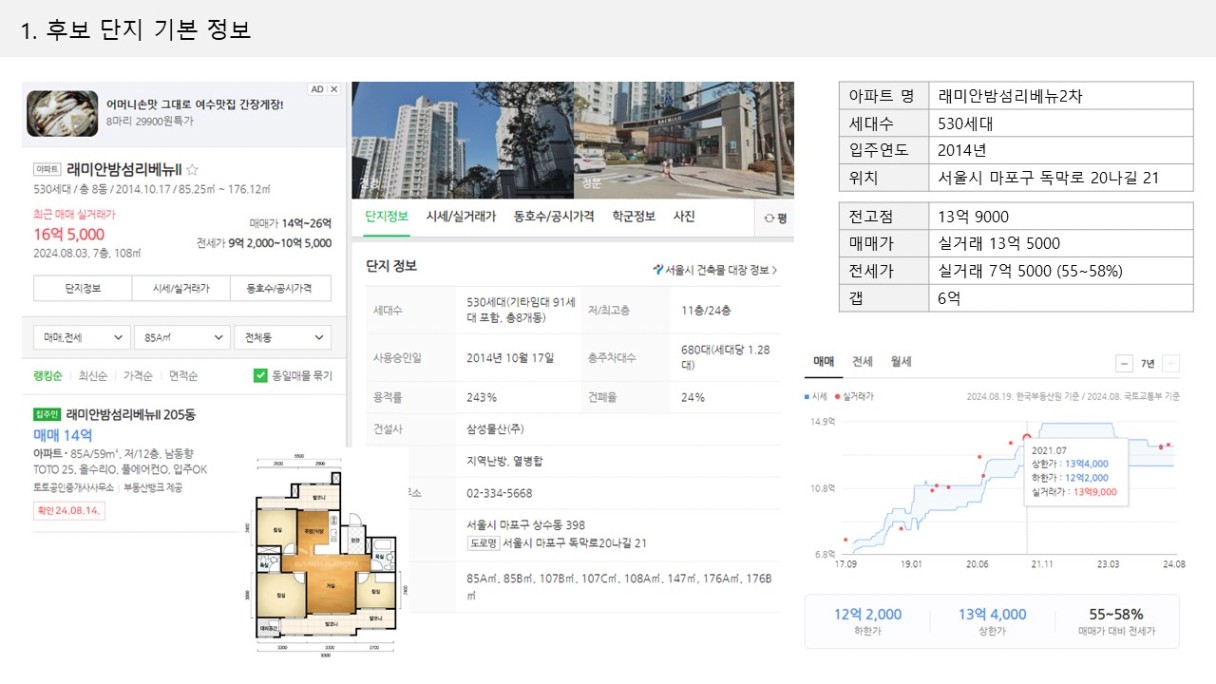The height and width of the screenshot is (684, 1216).
Task: Click the 시세/실거래가 button under recent price
Action: 181,288
